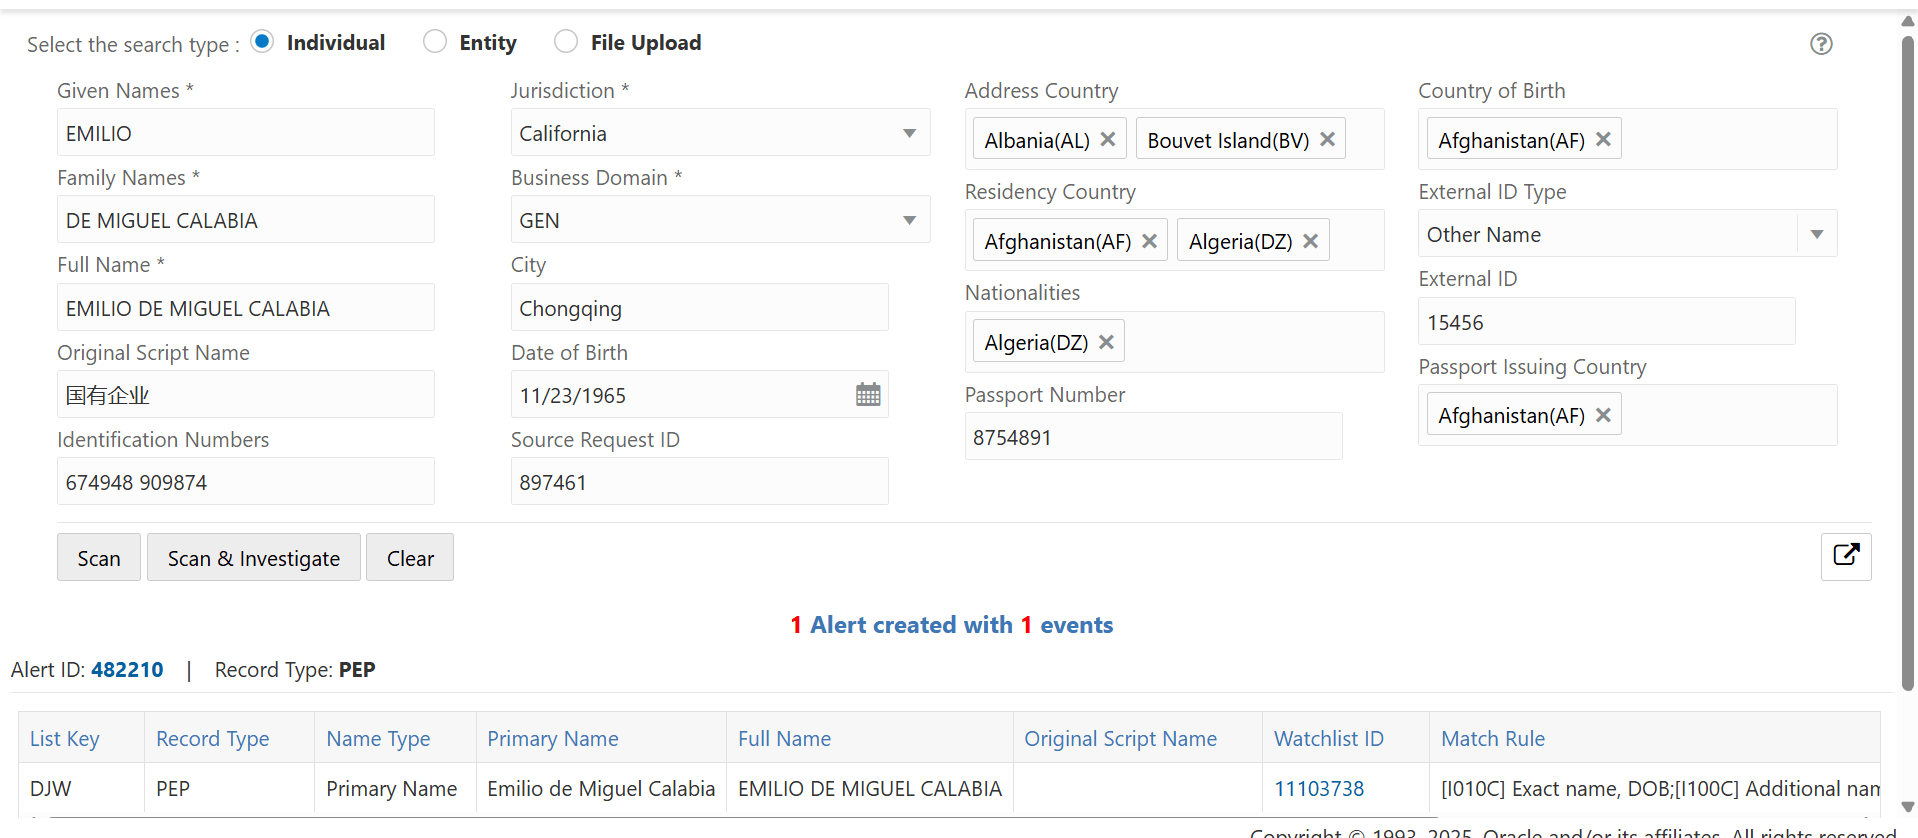The height and width of the screenshot is (838, 1918).
Task: Click the Given Names field containing EMILIO
Action: click(245, 133)
